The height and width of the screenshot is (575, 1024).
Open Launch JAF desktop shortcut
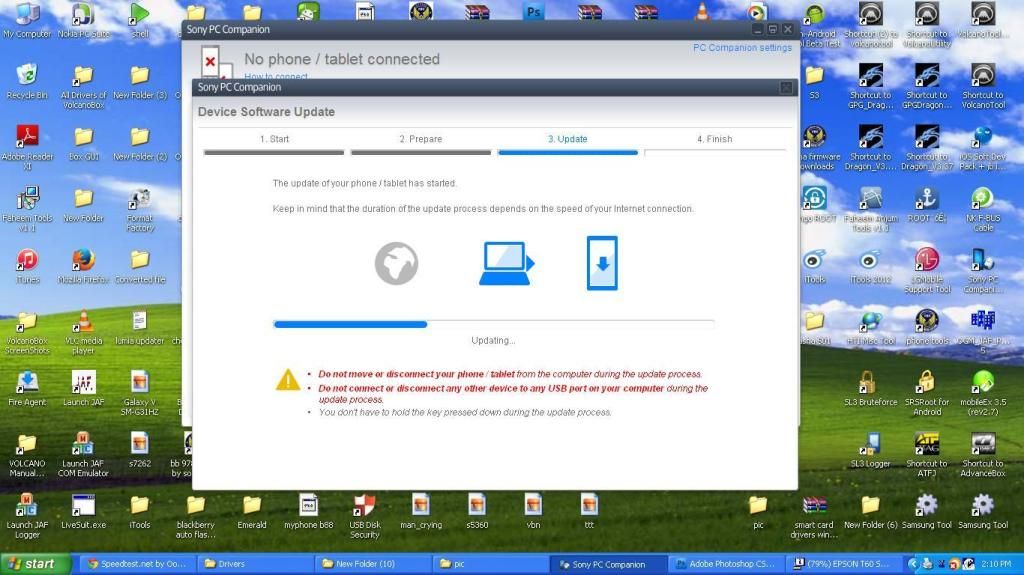[x=83, y=389]
